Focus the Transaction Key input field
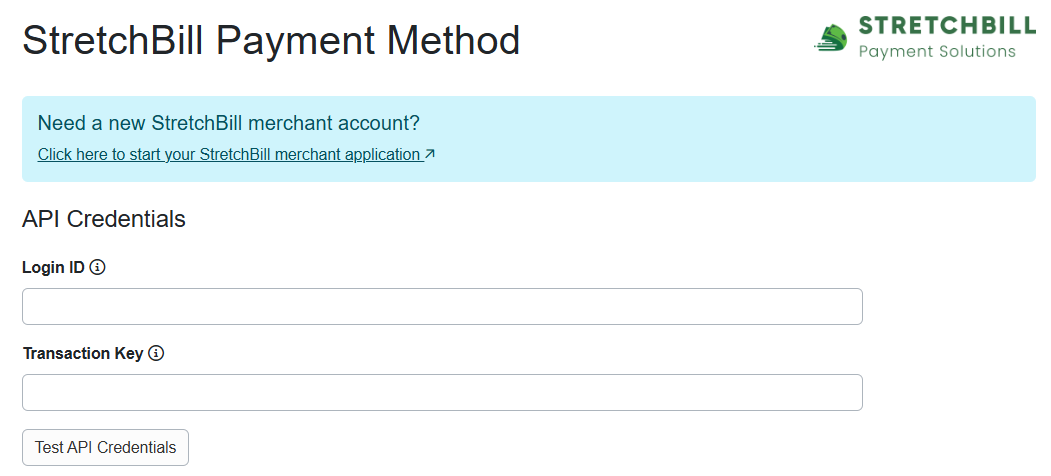Image resolution: width=1051 pixels, height=476 pixels. tap(442, 392)
